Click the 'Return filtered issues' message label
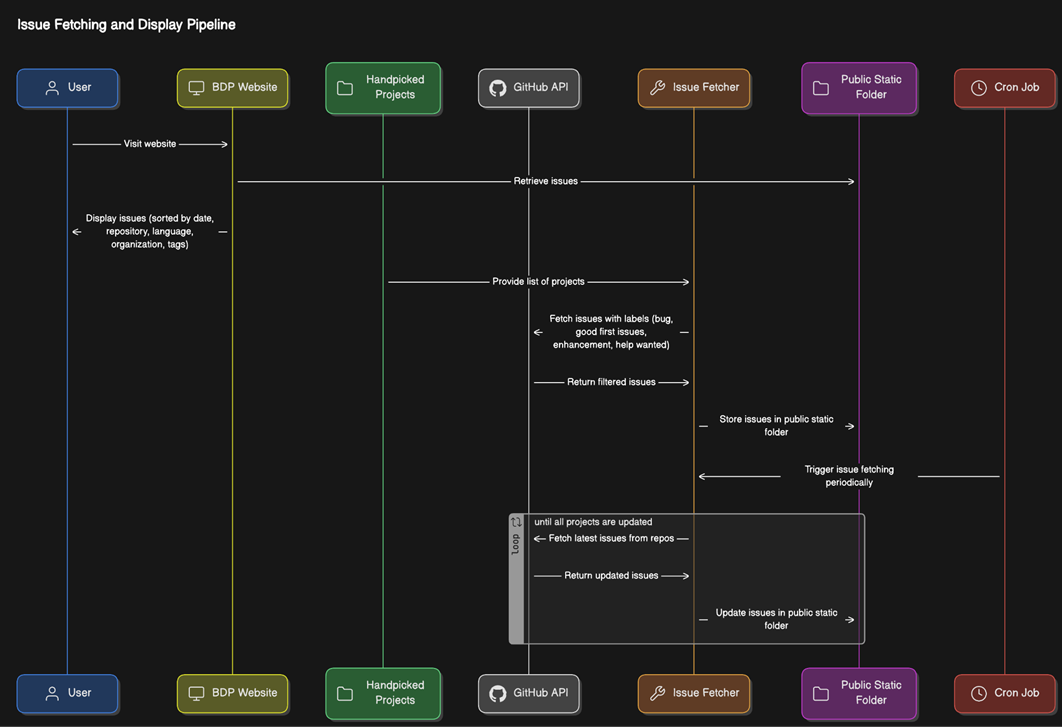 pyautogui.click(x=611, y=382)
